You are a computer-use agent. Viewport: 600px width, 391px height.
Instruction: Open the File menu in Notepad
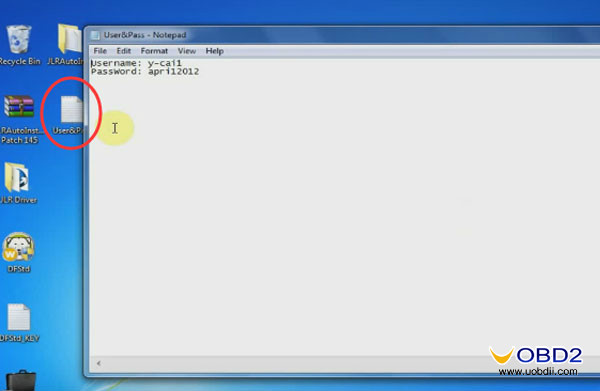coord(100,51)
